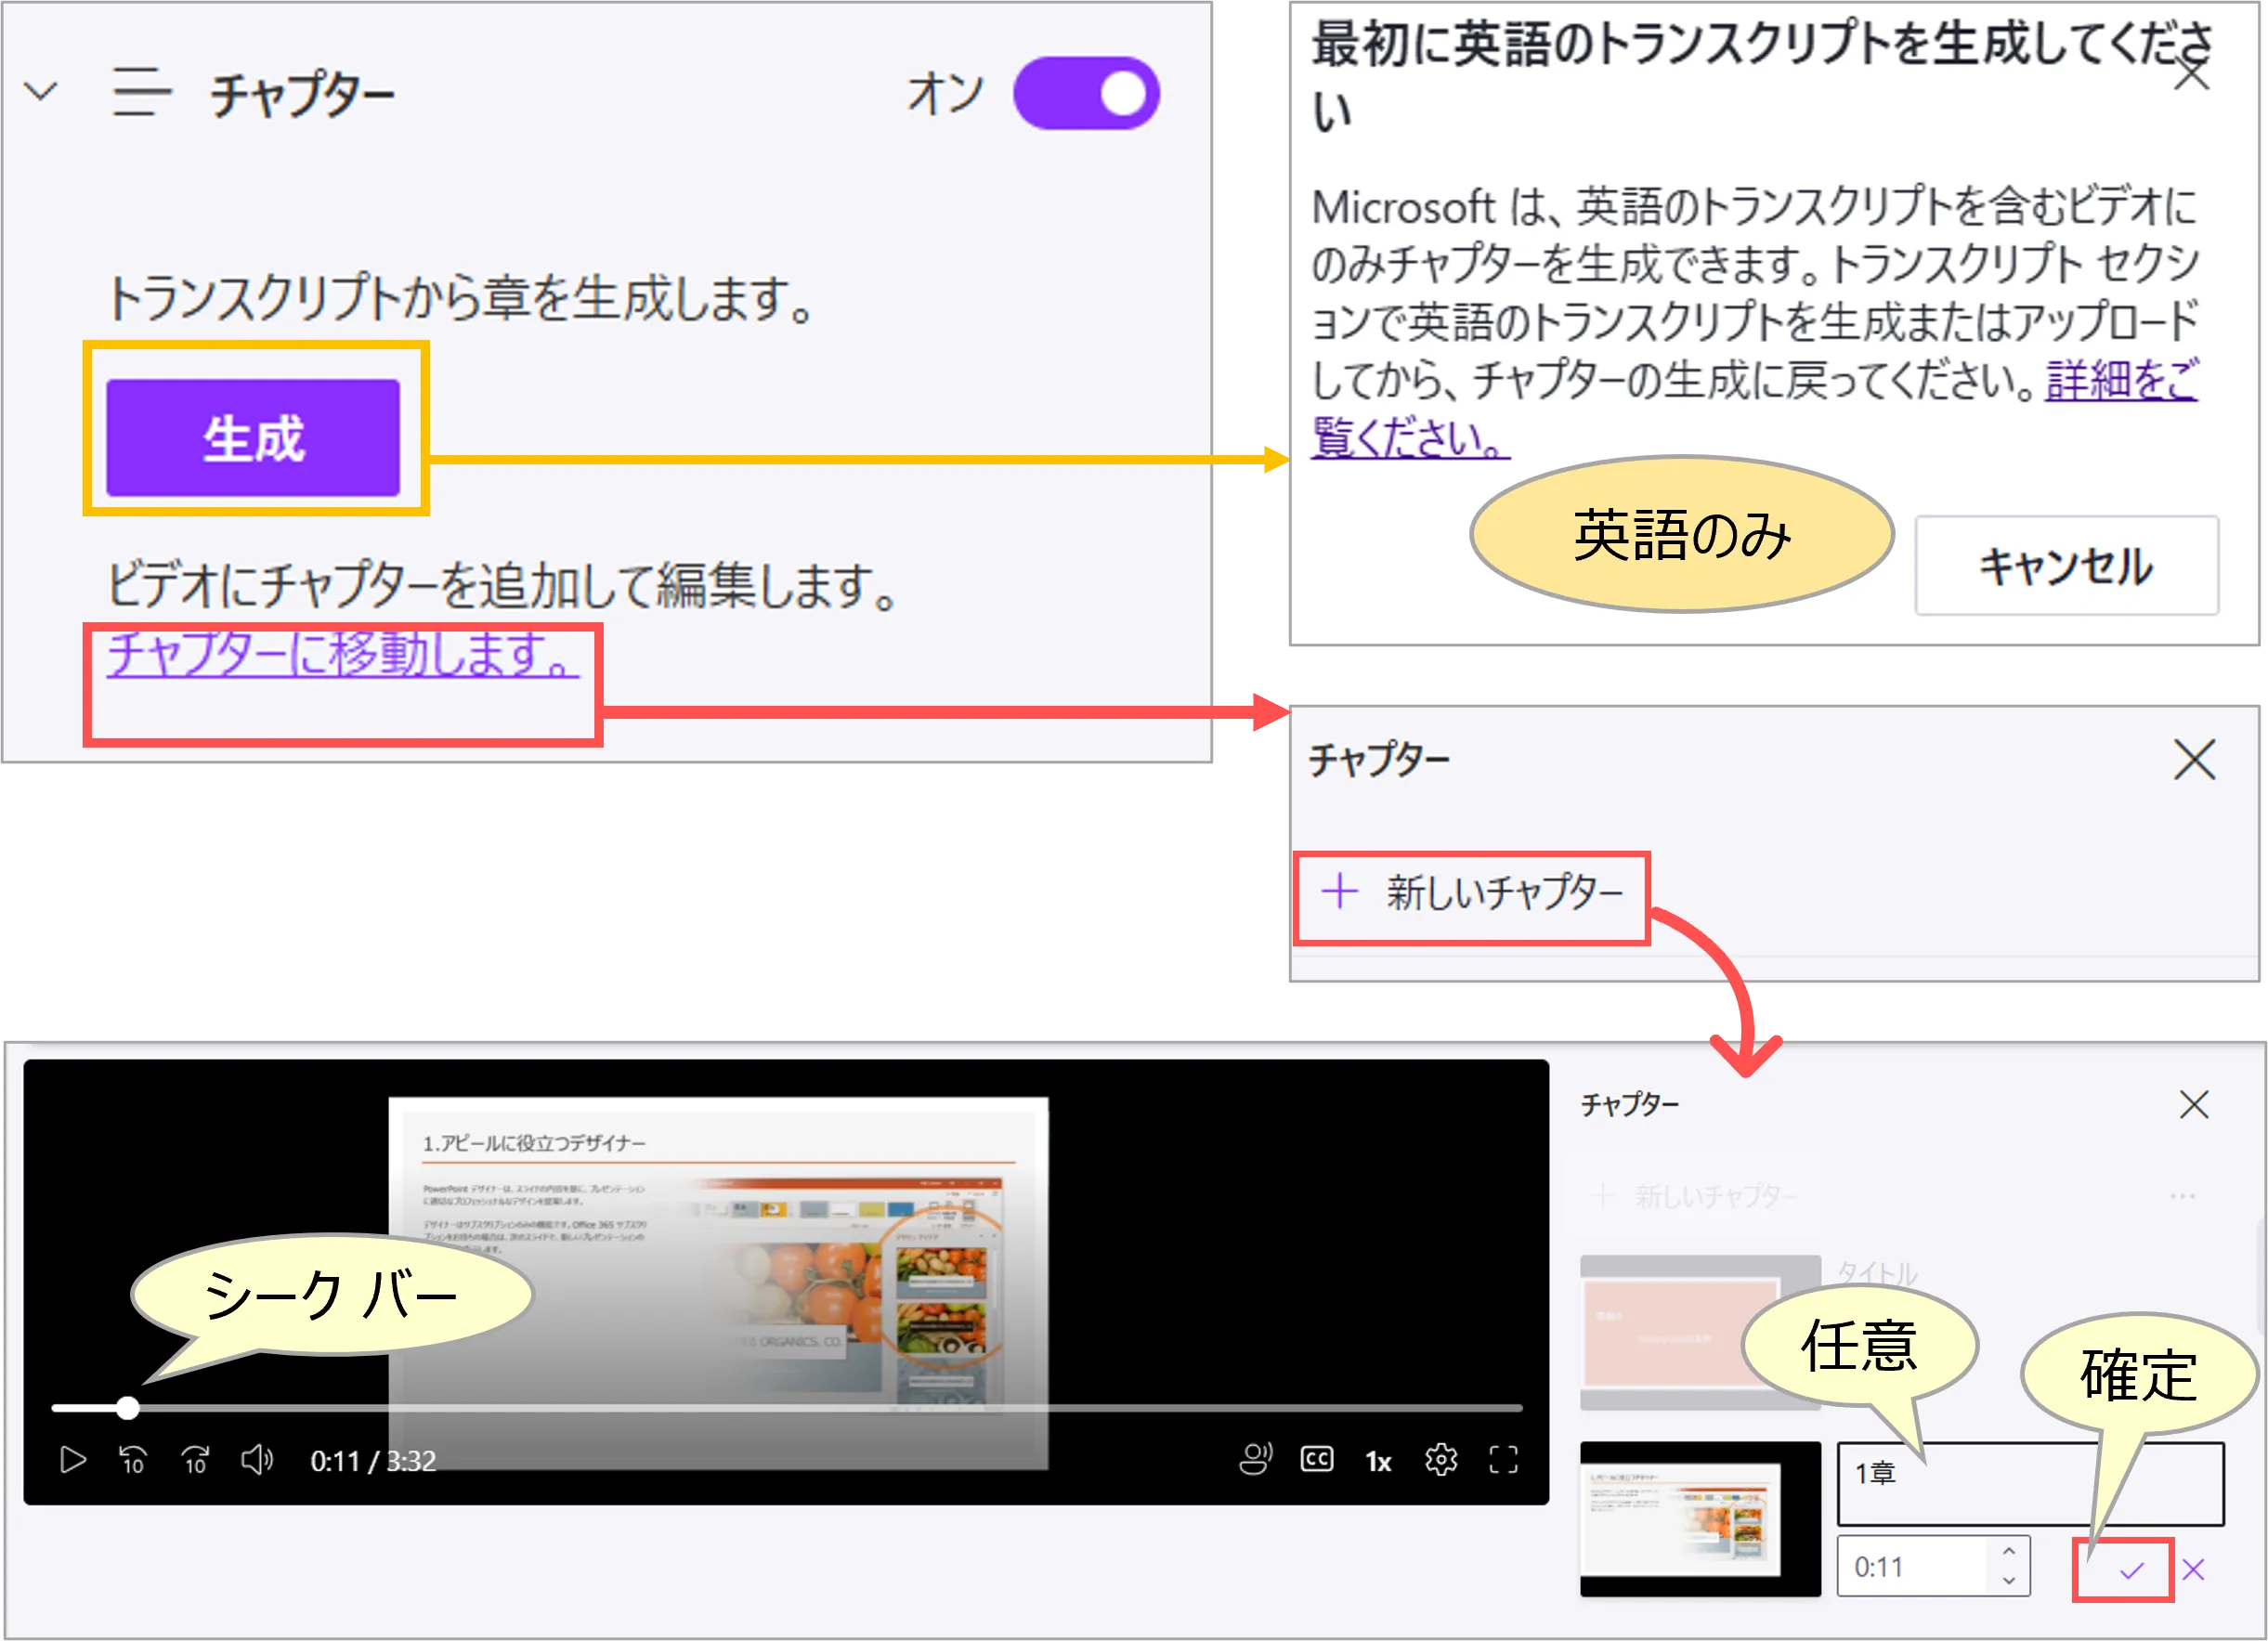Skip forward 10 seconds
The width and height of the screenshot is (2268, 1641).
pyautogui.click(x=195, y=1461)
